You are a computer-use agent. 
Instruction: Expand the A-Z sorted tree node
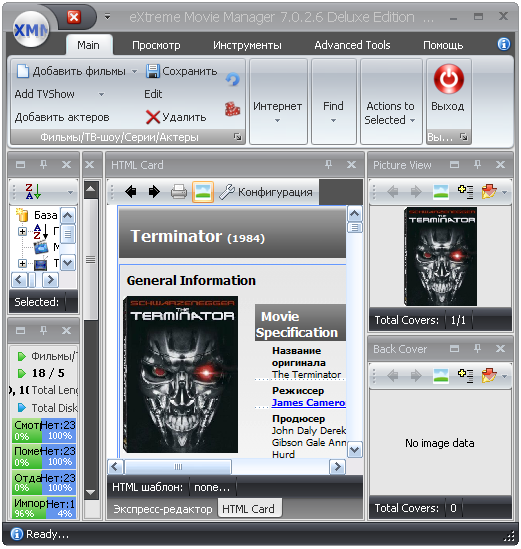point(22,231)
